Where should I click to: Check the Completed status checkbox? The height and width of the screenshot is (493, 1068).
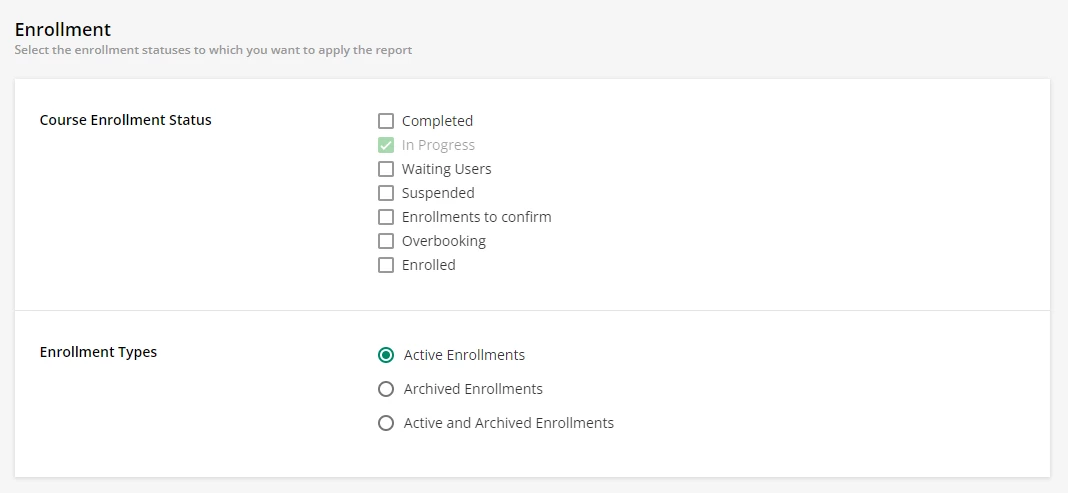[x=386, y=121]
